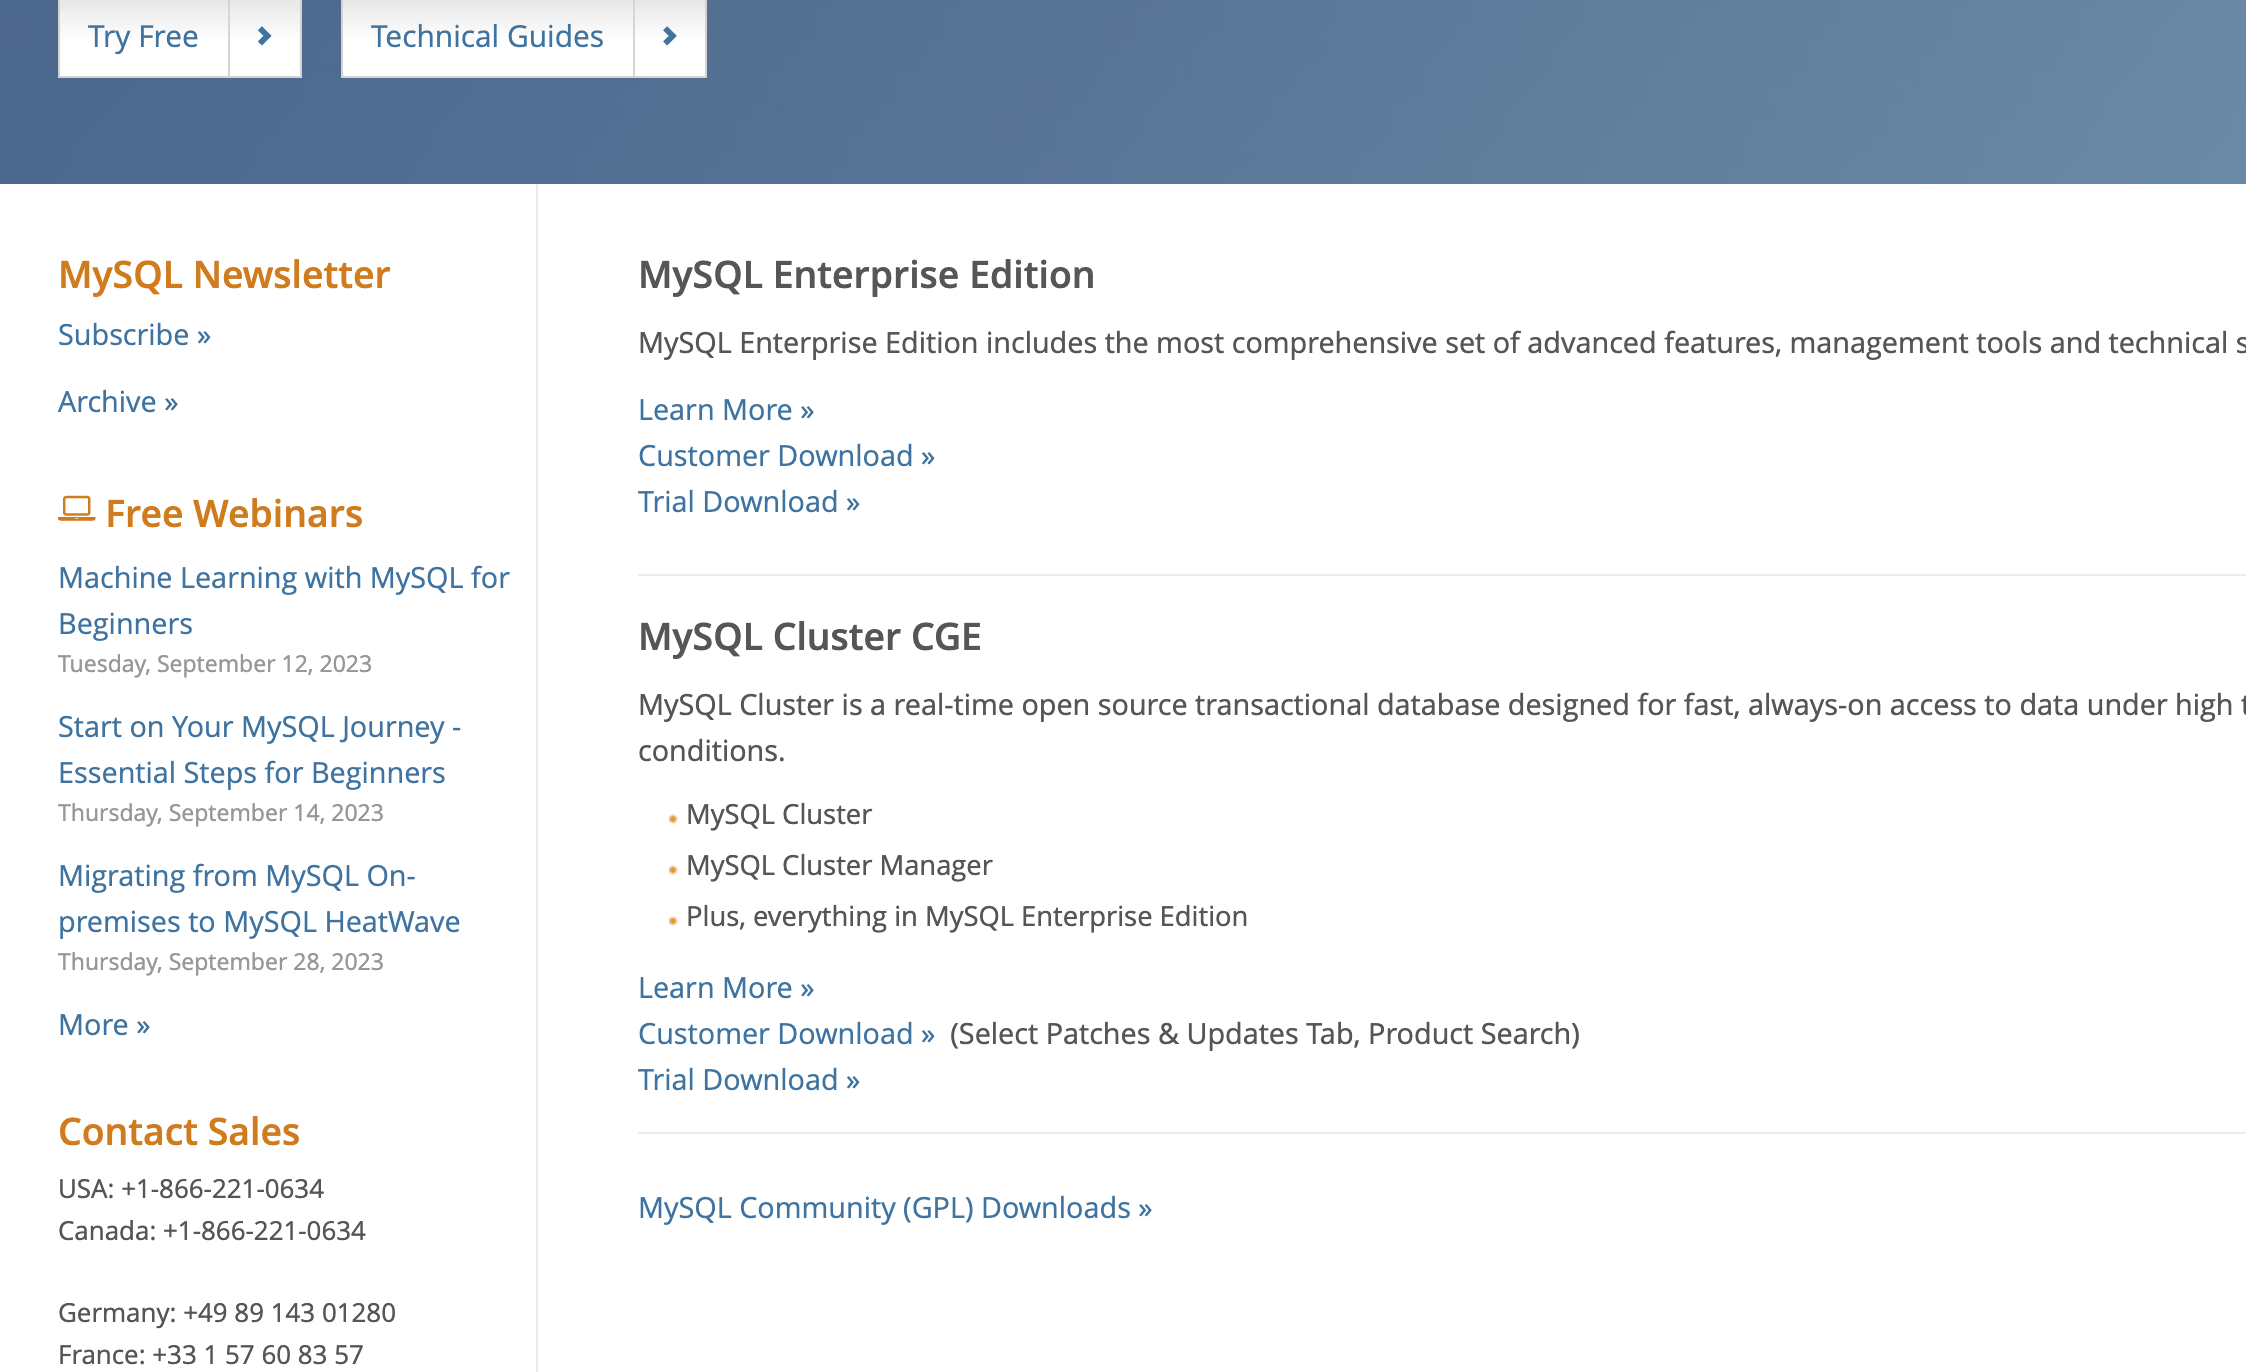
Task: Subscribe to the MySQL Newsletter
Action: coord(134,335)
